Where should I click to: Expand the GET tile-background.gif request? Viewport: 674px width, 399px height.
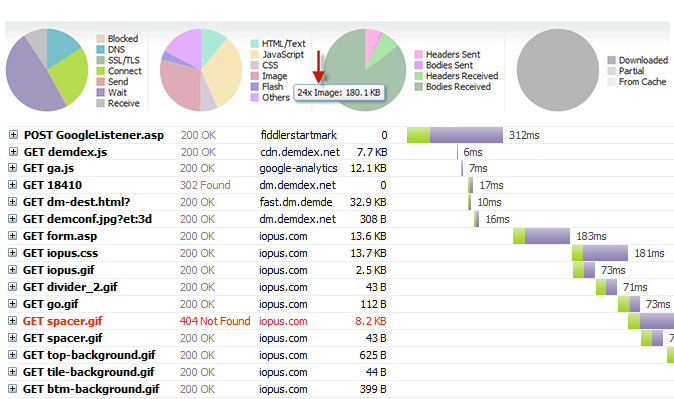pyautogui.click(x=12, y=372)
